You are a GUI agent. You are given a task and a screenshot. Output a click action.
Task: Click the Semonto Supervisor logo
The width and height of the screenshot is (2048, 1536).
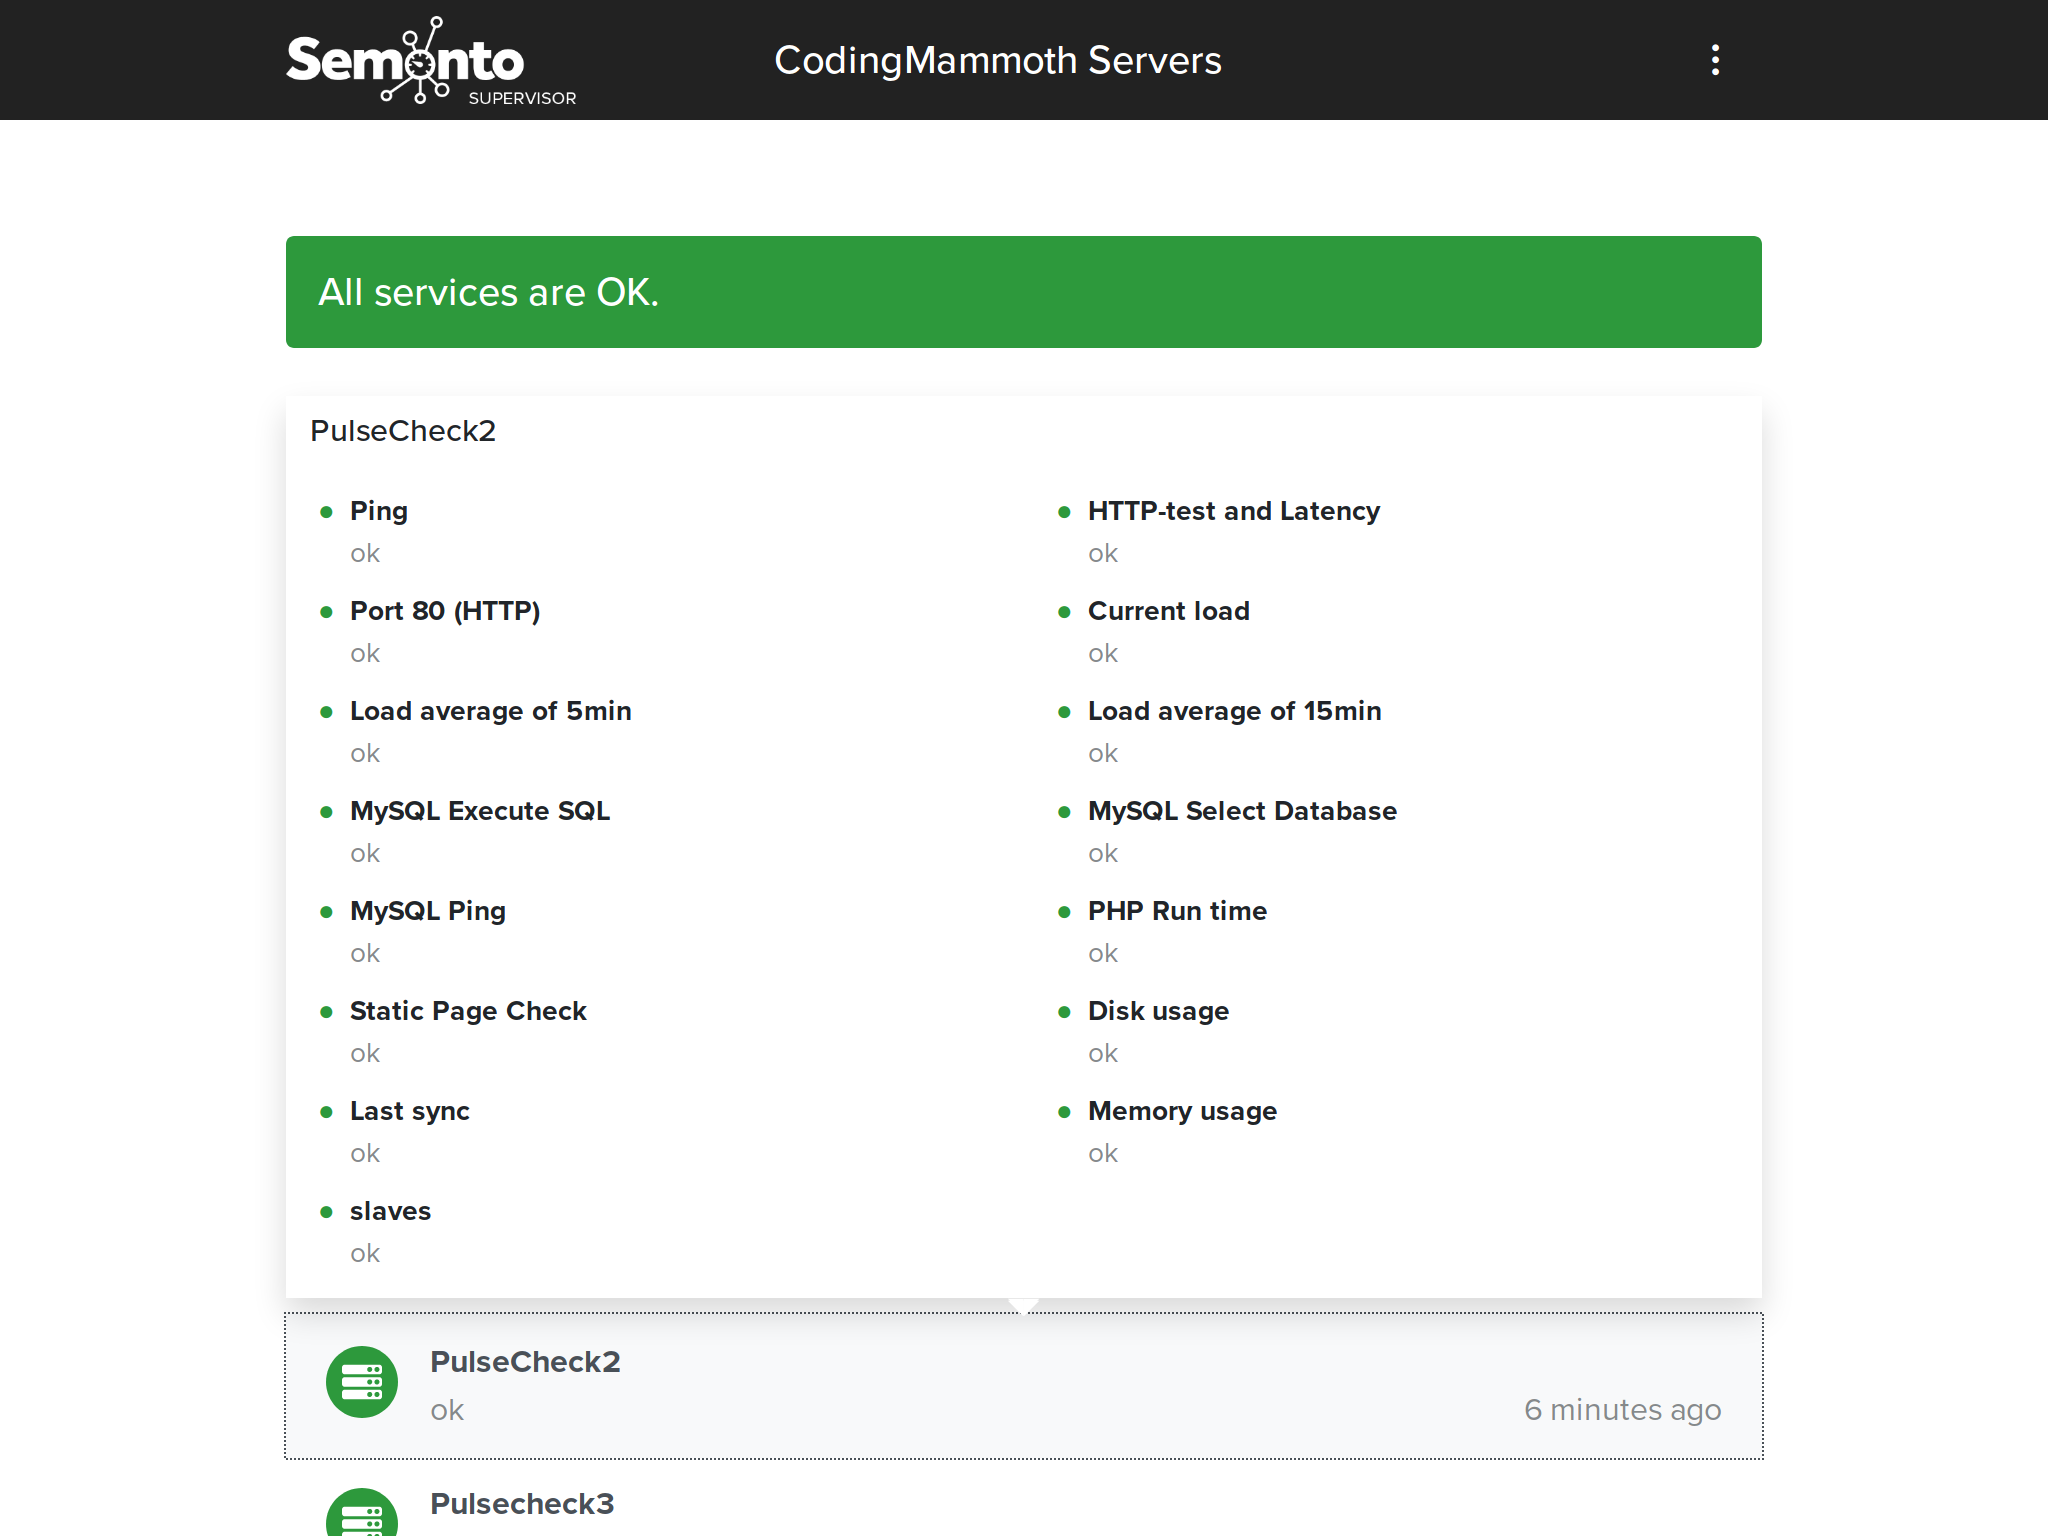(431, 60)
